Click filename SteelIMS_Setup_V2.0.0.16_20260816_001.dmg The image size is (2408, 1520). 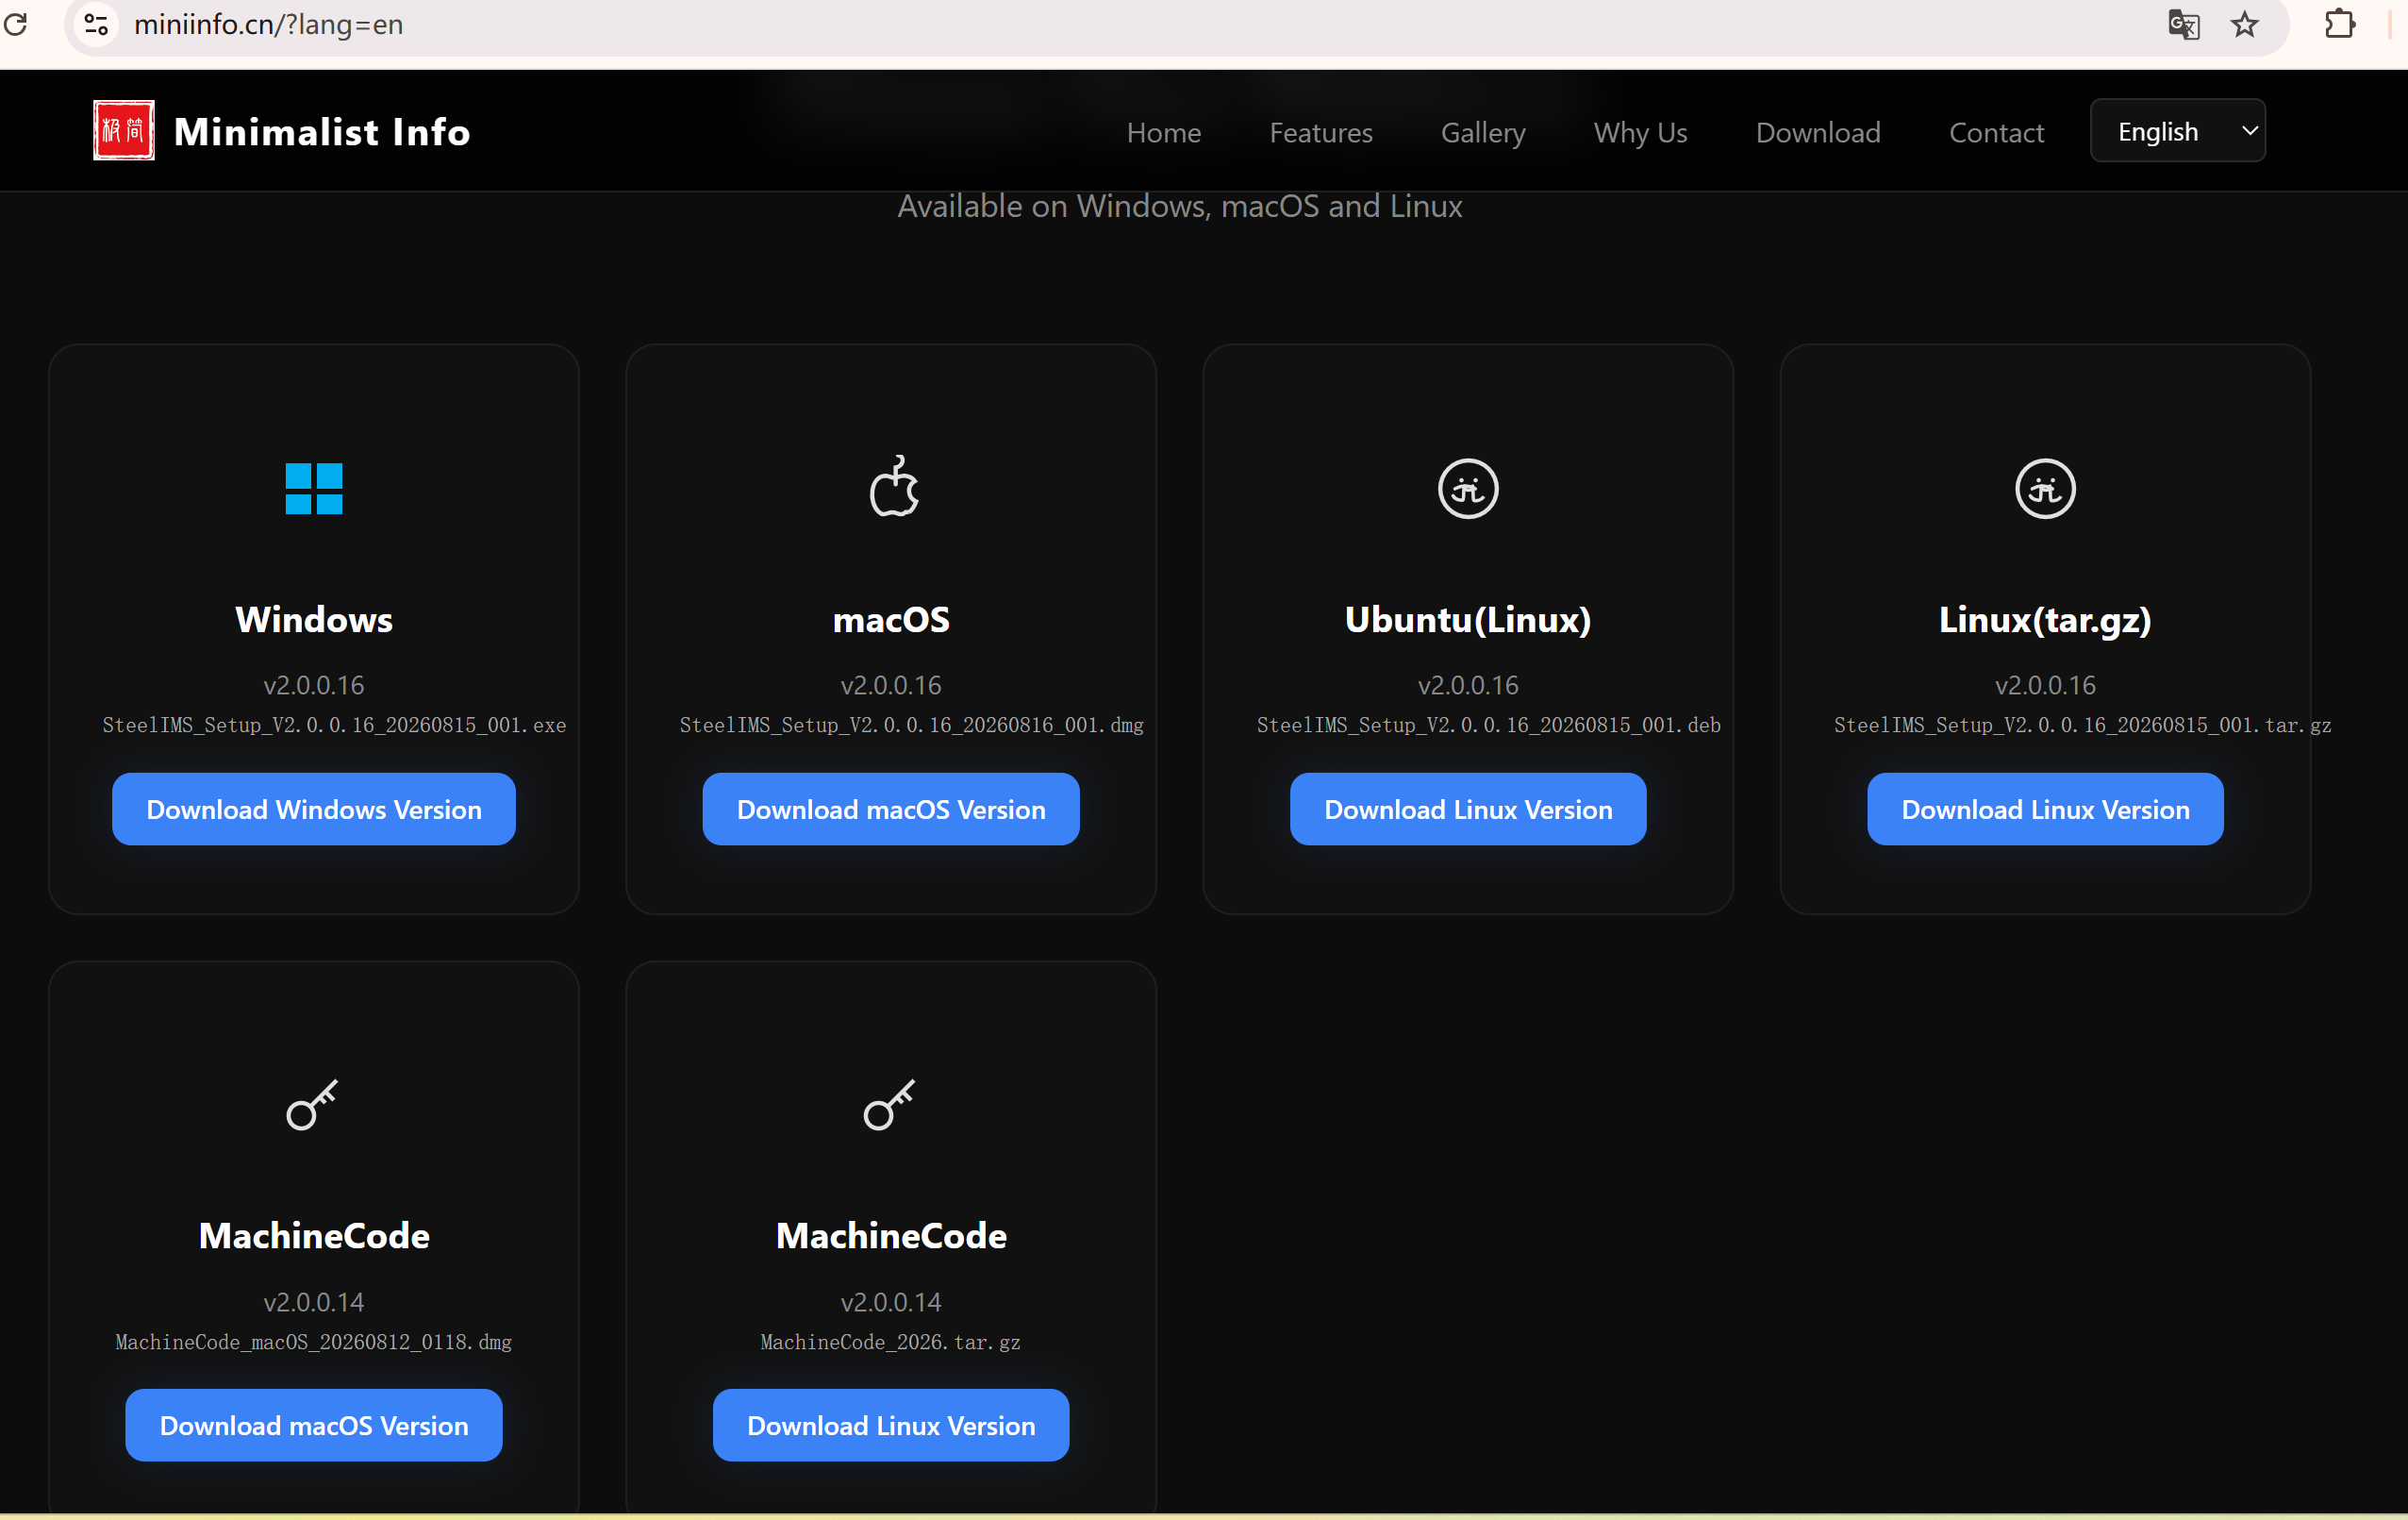coord(911,725)
